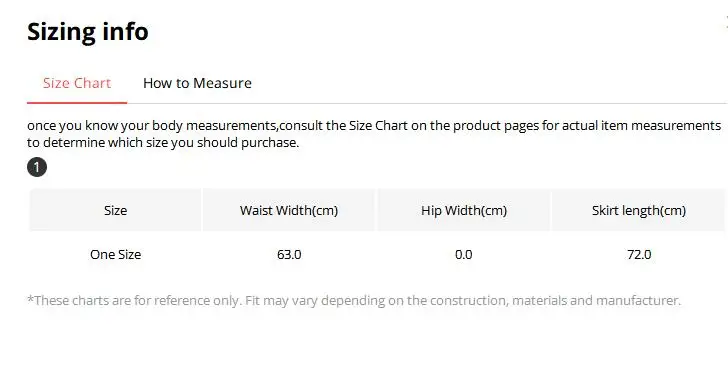Image resolution: width=728 pixels, height=371 pixels.
Task: Click the 72.0 skirt length value
Action: point(639,254)
